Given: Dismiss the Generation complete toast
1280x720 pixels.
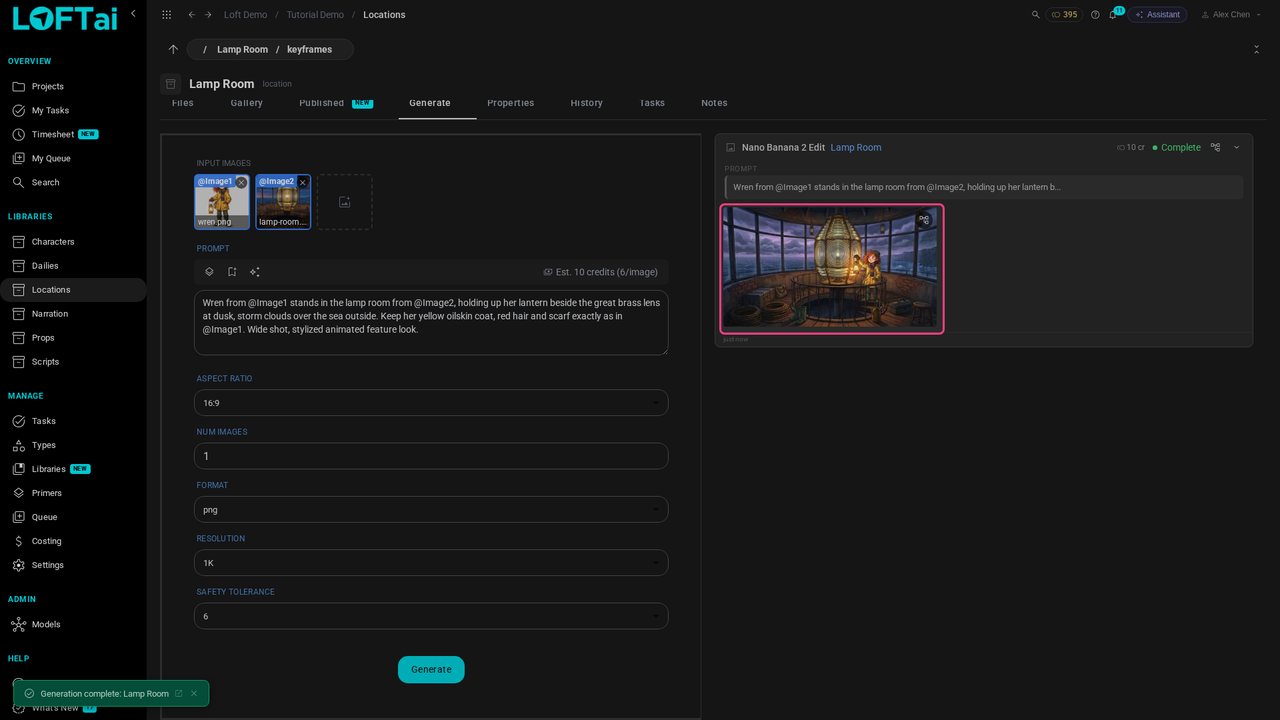Looking at the screenshot, I should click(194, 694).
